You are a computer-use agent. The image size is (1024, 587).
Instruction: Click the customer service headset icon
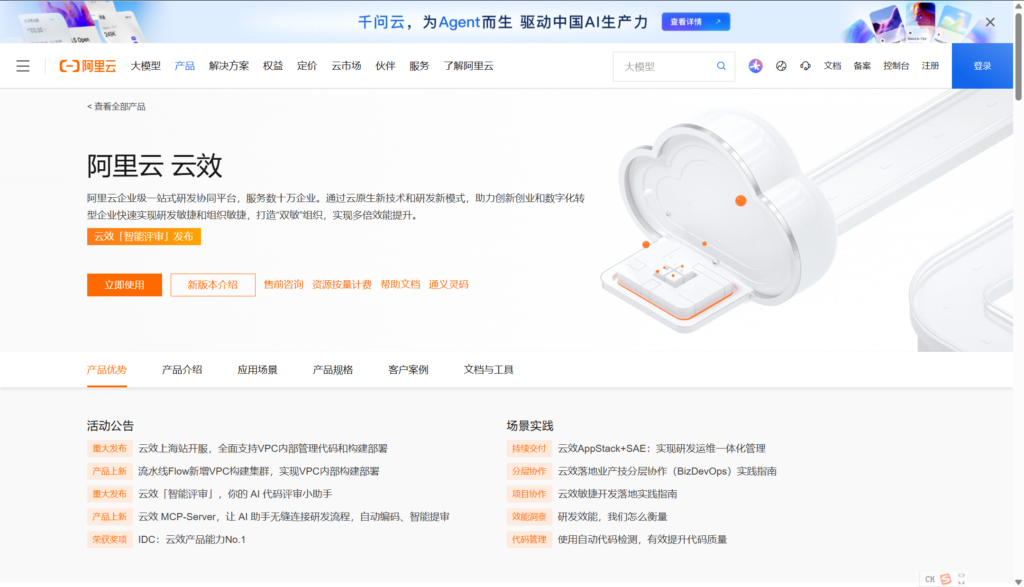pyautogui.click(x=805, y=66)
